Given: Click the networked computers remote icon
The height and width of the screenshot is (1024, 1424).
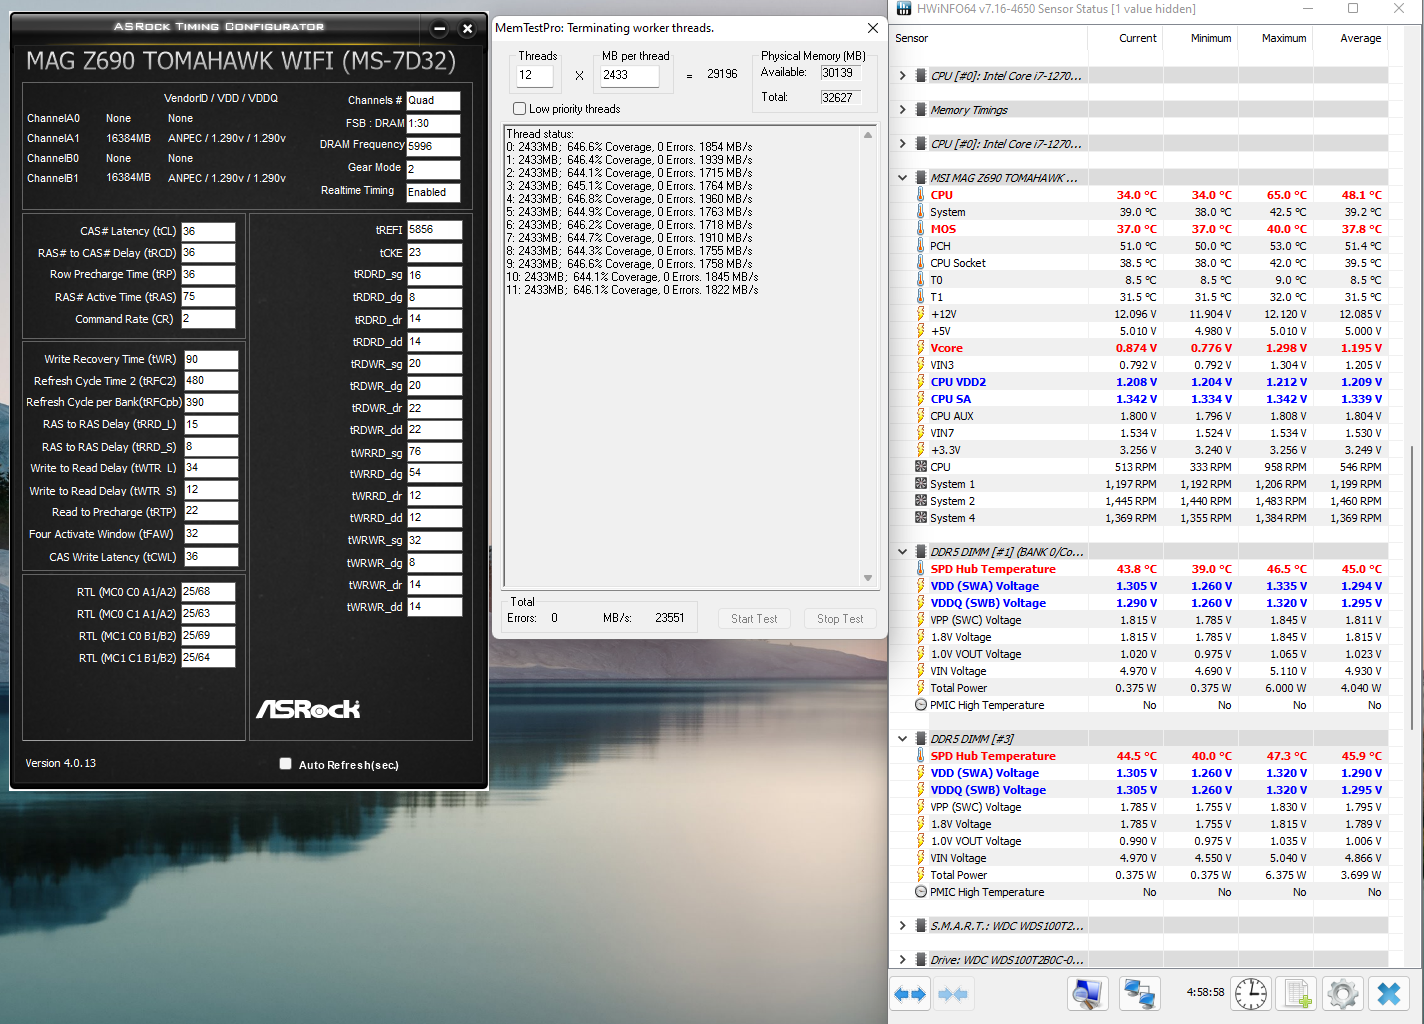Looking at the screenshot, I should (x=1139, y=994).
